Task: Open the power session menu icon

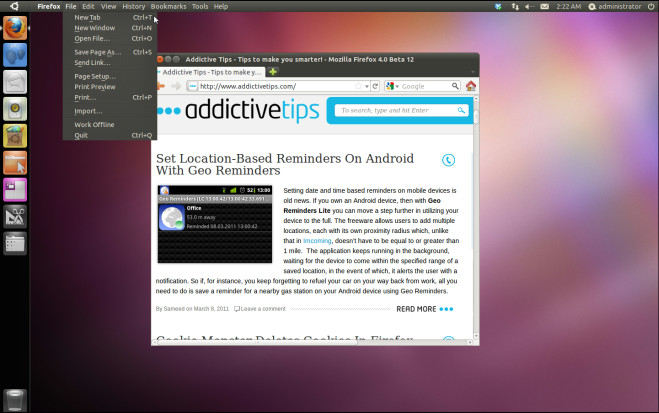Action: [x=651, y=6]
